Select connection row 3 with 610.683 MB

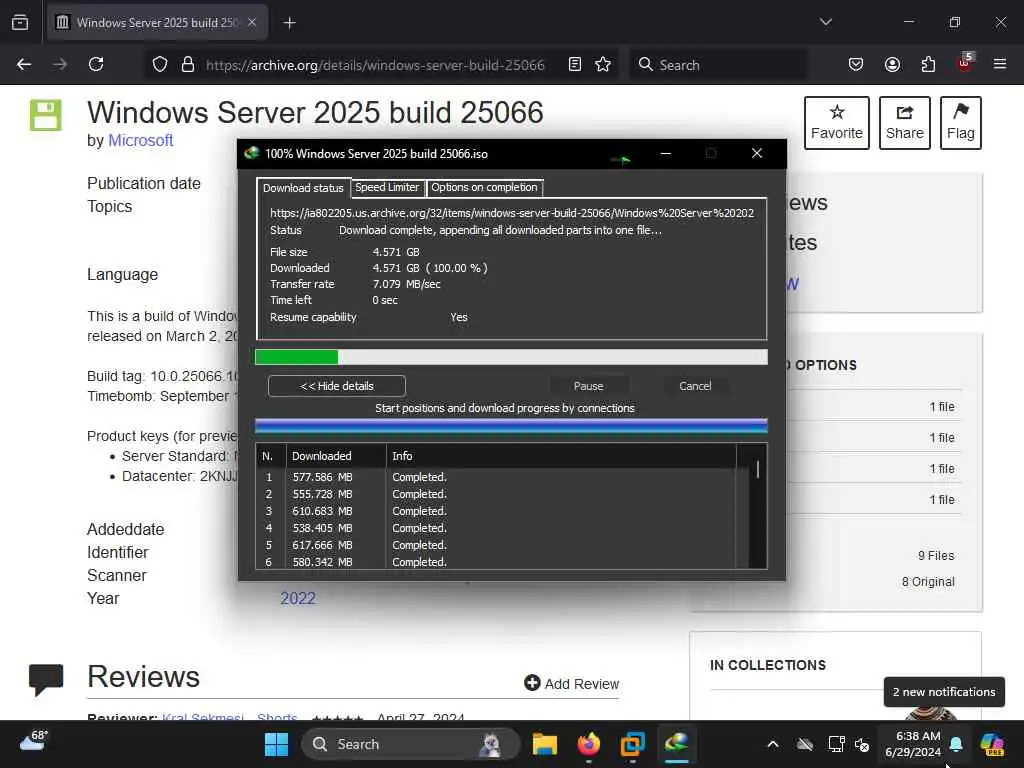pos(496,511)
